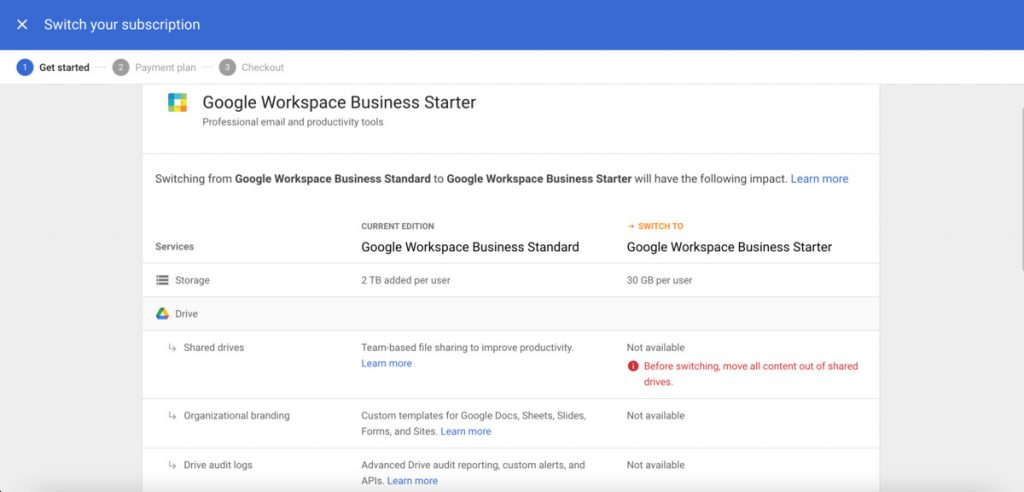Select the Payment plan step
The image size is (1024, 492).
(153, 67)
